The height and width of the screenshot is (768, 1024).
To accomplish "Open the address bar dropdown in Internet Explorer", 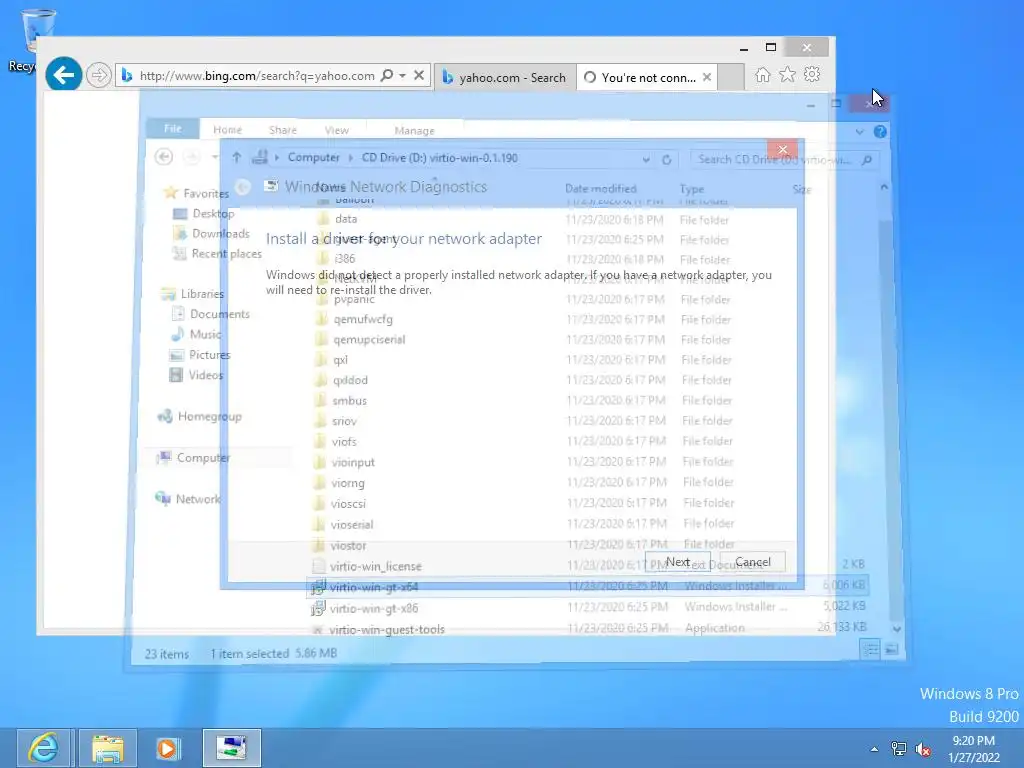I will click(x=402, y=76).
